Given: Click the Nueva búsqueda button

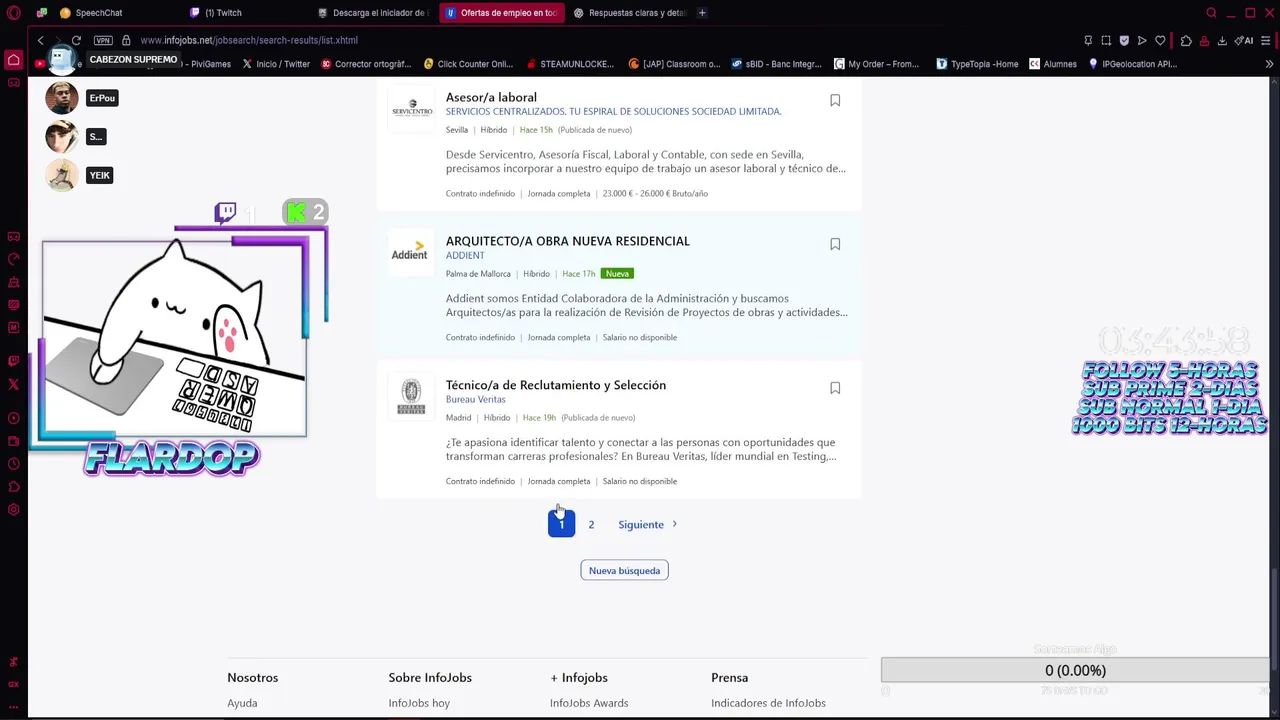Looking at the screenshot, I should pos(624,570).
